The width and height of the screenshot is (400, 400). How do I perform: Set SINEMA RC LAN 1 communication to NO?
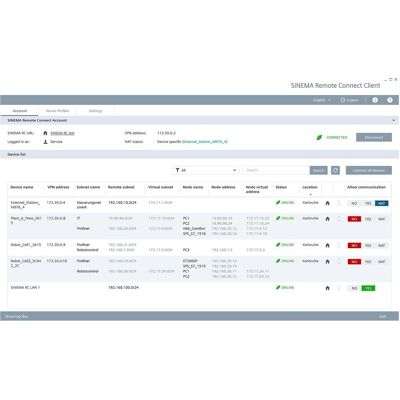(x=354, y=288)
